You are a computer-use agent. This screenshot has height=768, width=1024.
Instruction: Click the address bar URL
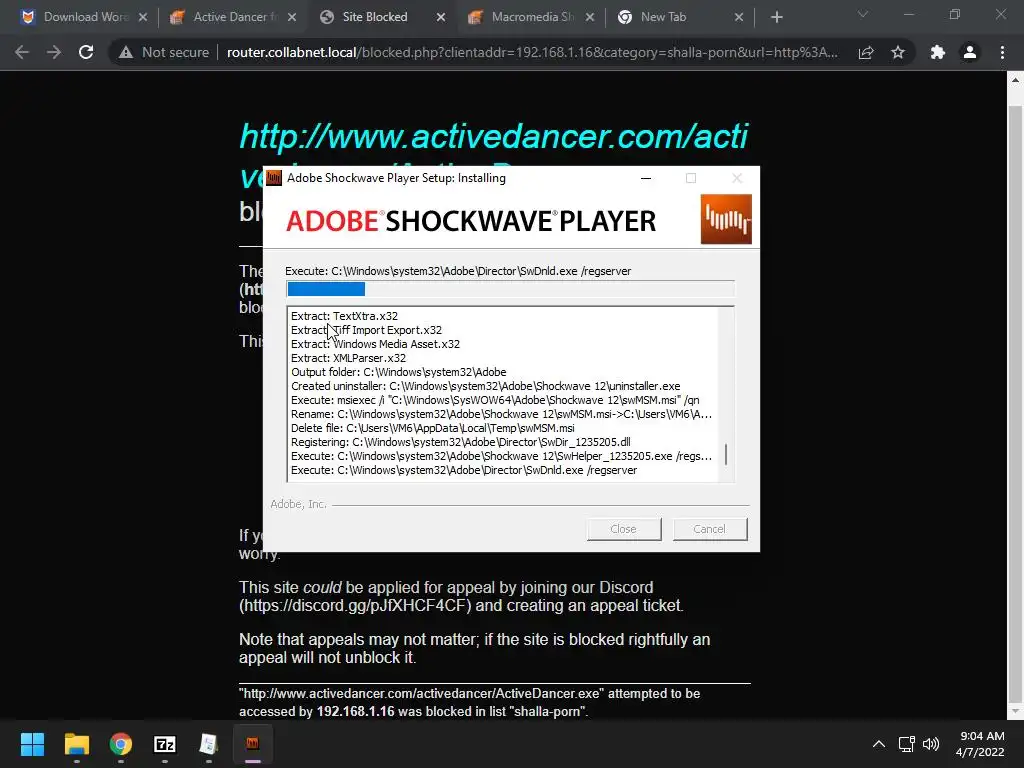point(532,52)
